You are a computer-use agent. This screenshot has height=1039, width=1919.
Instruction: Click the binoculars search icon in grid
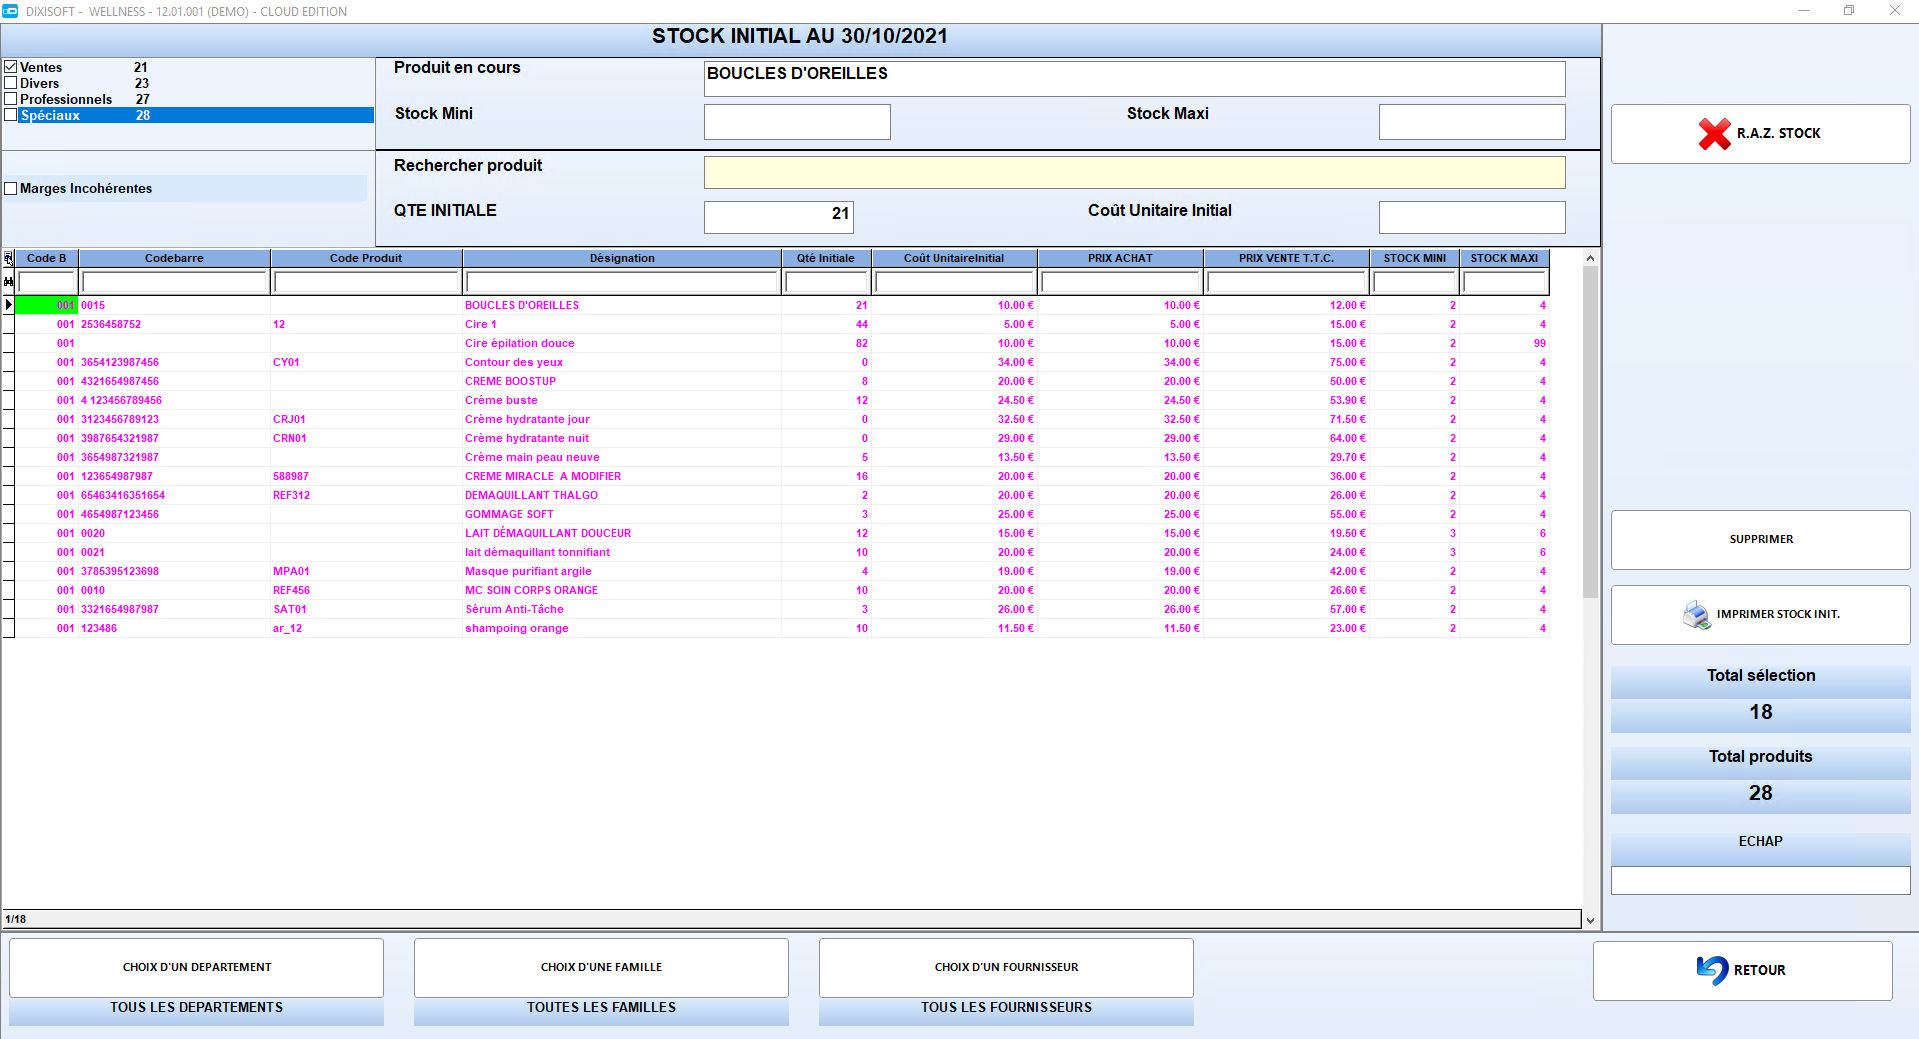(9, 282)
